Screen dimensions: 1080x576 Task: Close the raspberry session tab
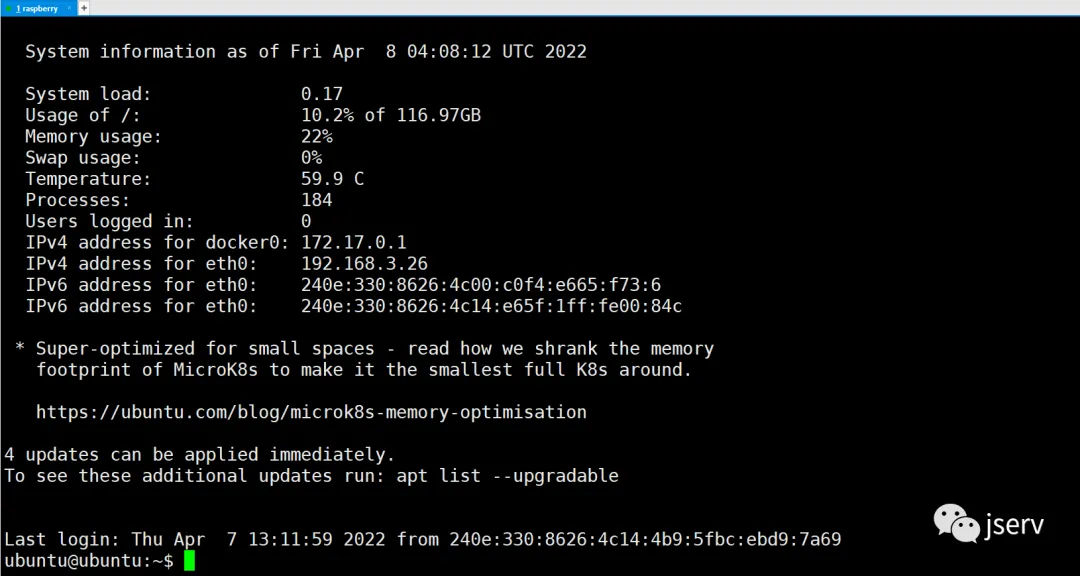click(x=70, y=9)
